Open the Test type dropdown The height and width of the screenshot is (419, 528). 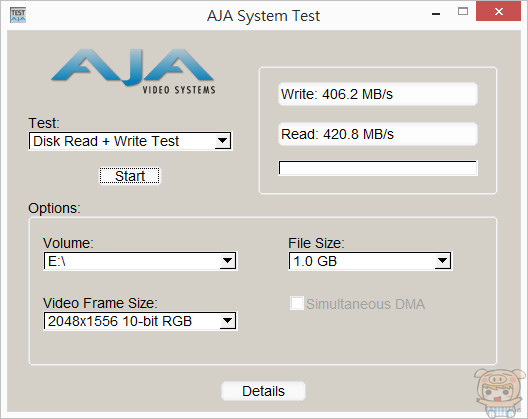coord(130,141)
